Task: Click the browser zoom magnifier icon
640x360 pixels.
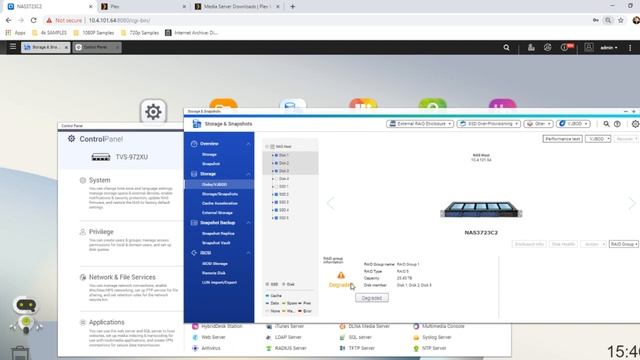Action: click(608, 20)
